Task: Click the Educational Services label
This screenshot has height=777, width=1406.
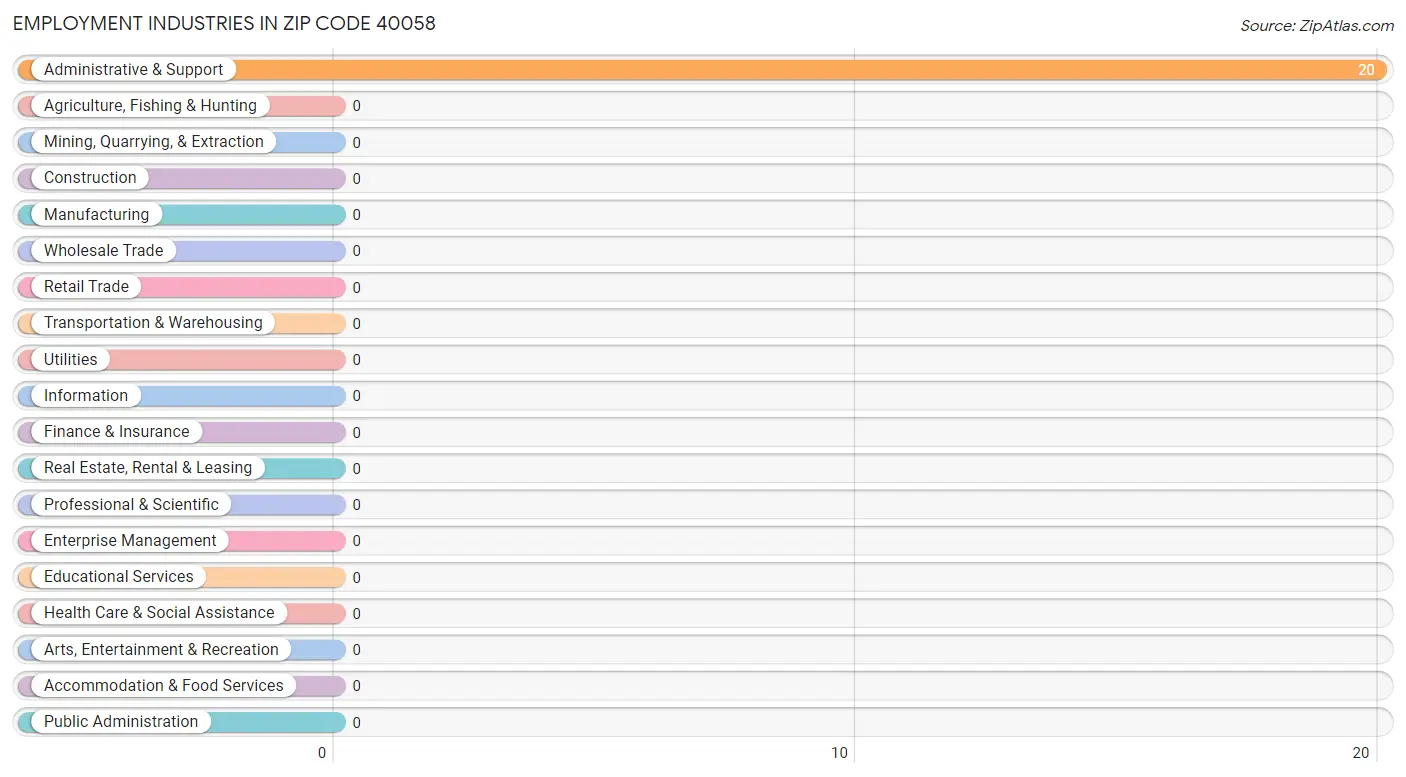Action: [x=119, y=577]
